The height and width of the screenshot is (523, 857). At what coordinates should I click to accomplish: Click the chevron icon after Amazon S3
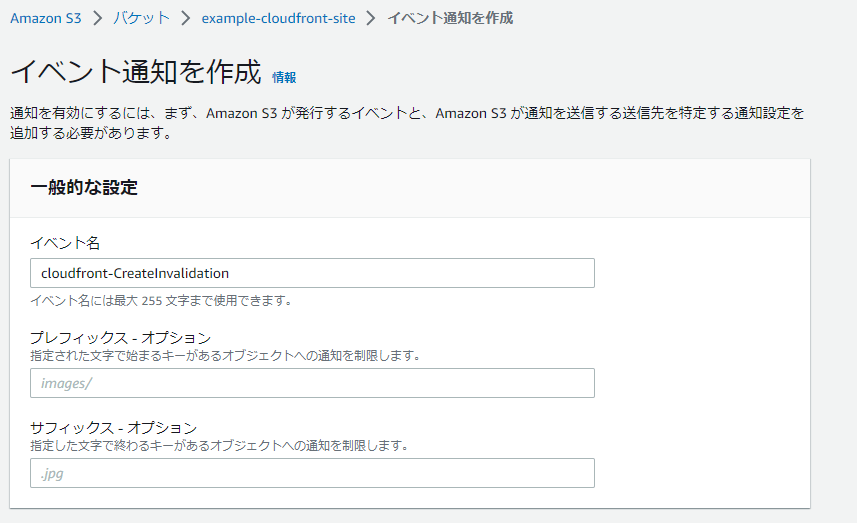[x=97, y=18]
